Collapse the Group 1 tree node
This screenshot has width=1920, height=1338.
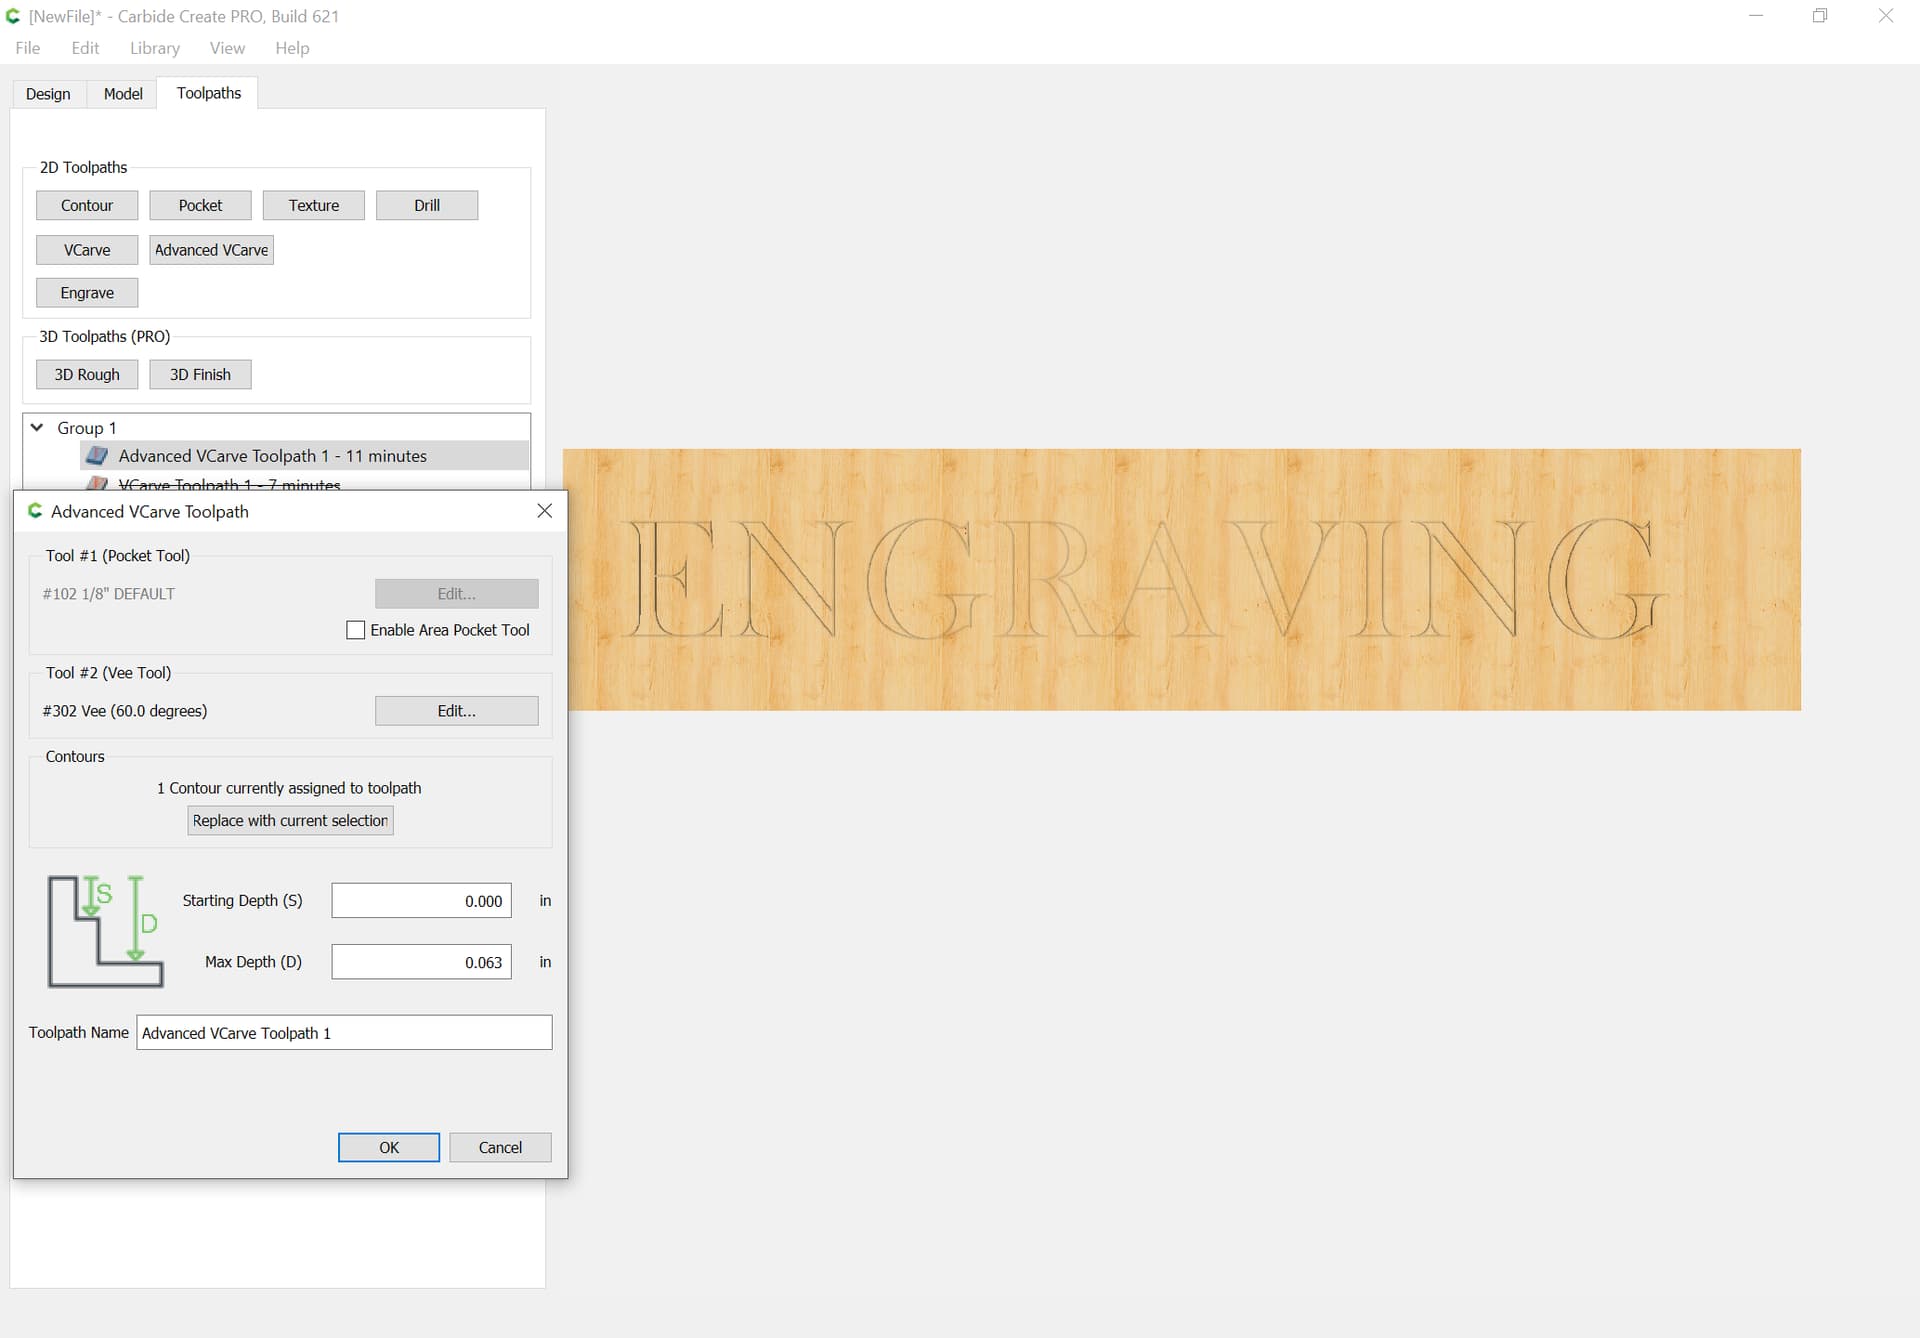click(37, 428)
